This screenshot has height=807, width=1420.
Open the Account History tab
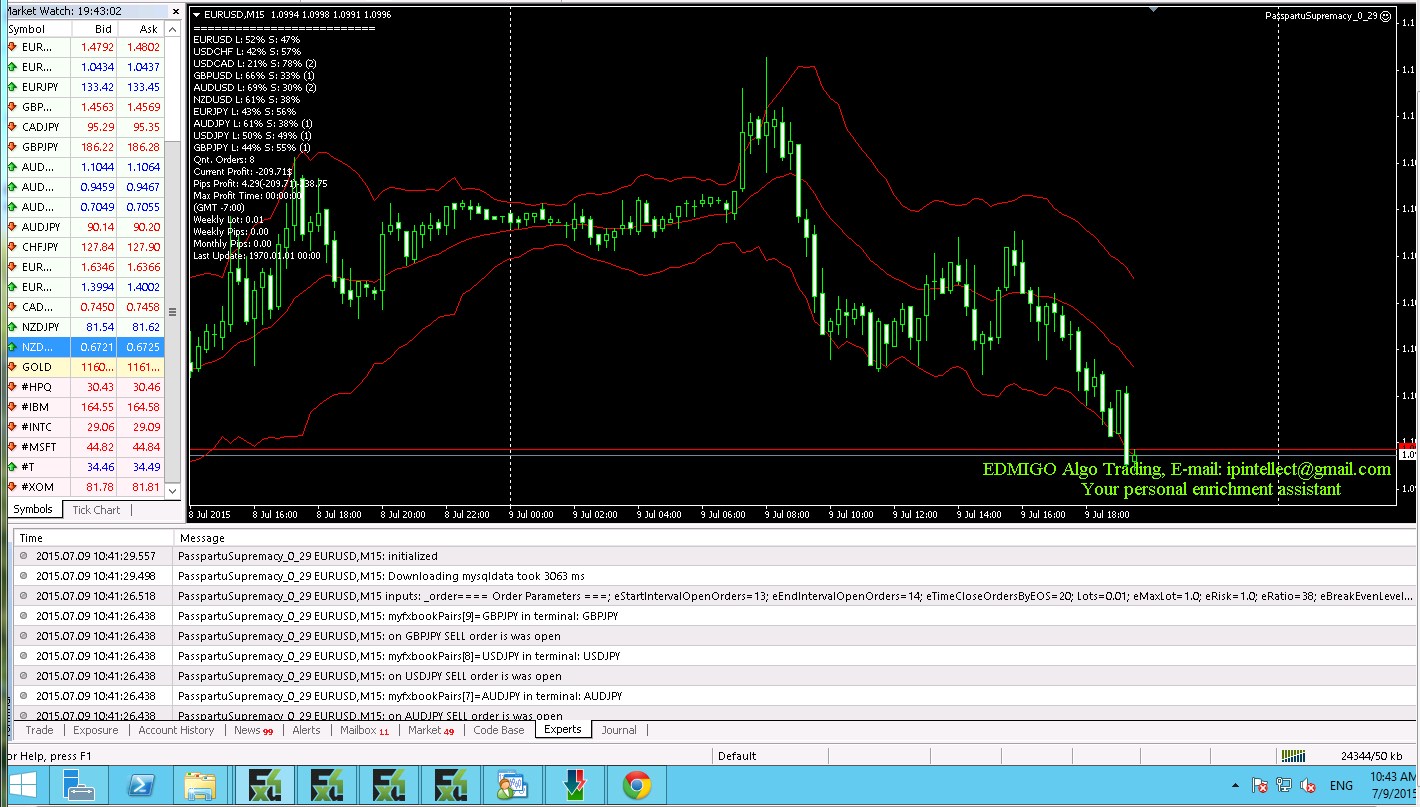coord(176,730)
